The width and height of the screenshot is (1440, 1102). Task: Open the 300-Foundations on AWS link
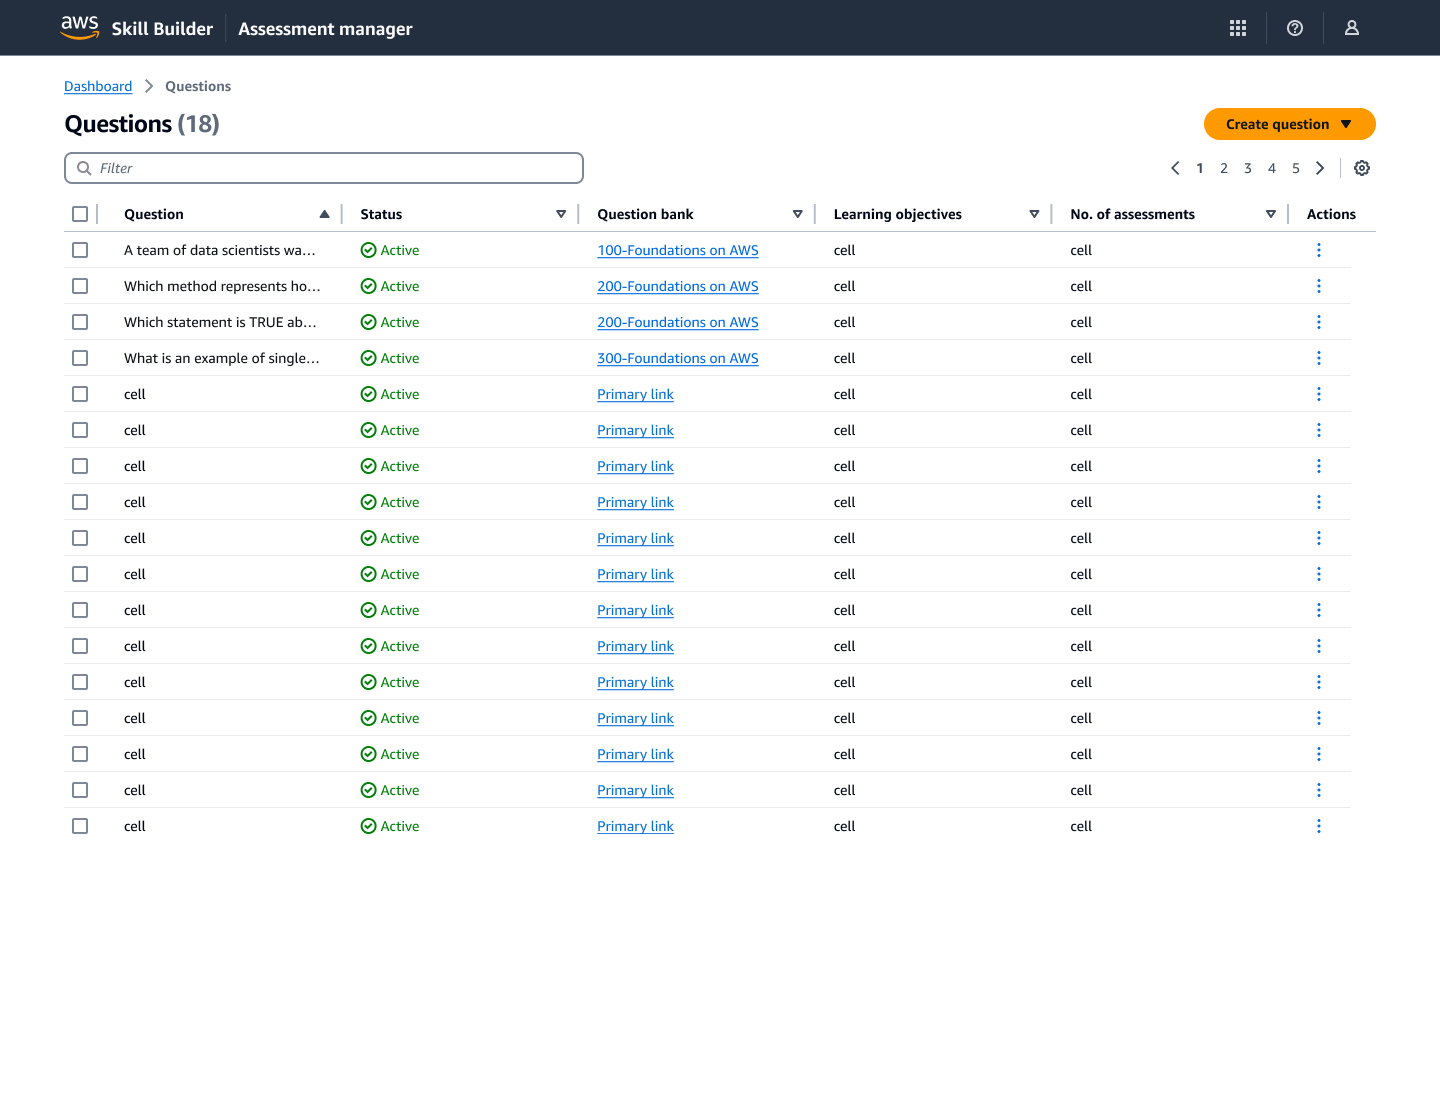pyautogui.click(x=678, y=358)
